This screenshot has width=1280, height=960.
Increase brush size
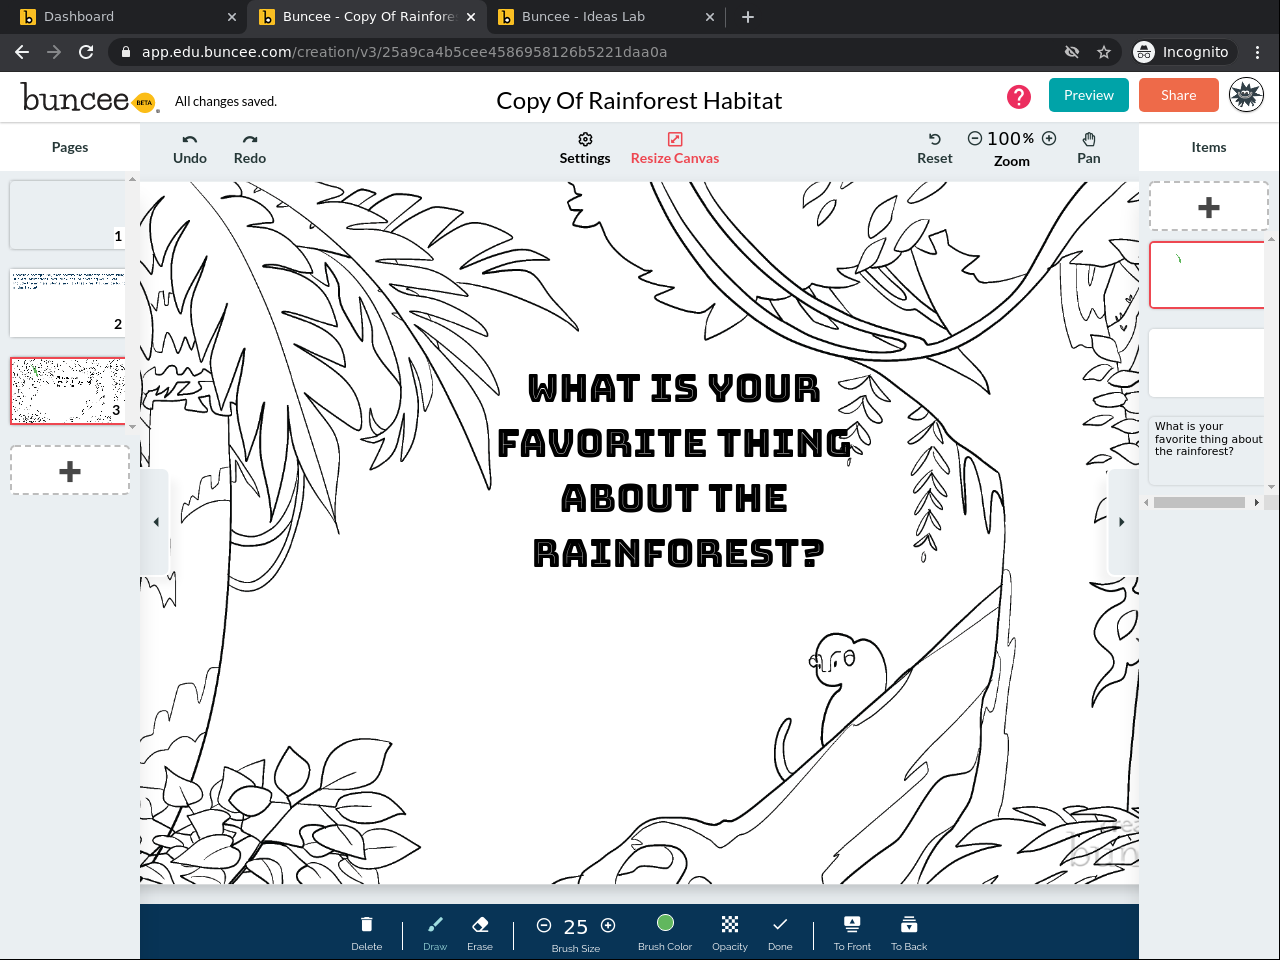click(608, 926)
